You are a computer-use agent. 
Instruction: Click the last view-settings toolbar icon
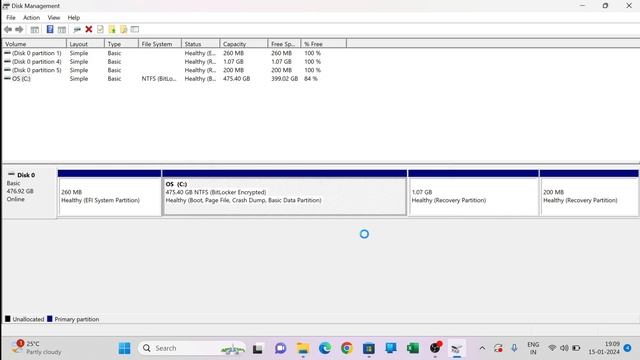135,29
